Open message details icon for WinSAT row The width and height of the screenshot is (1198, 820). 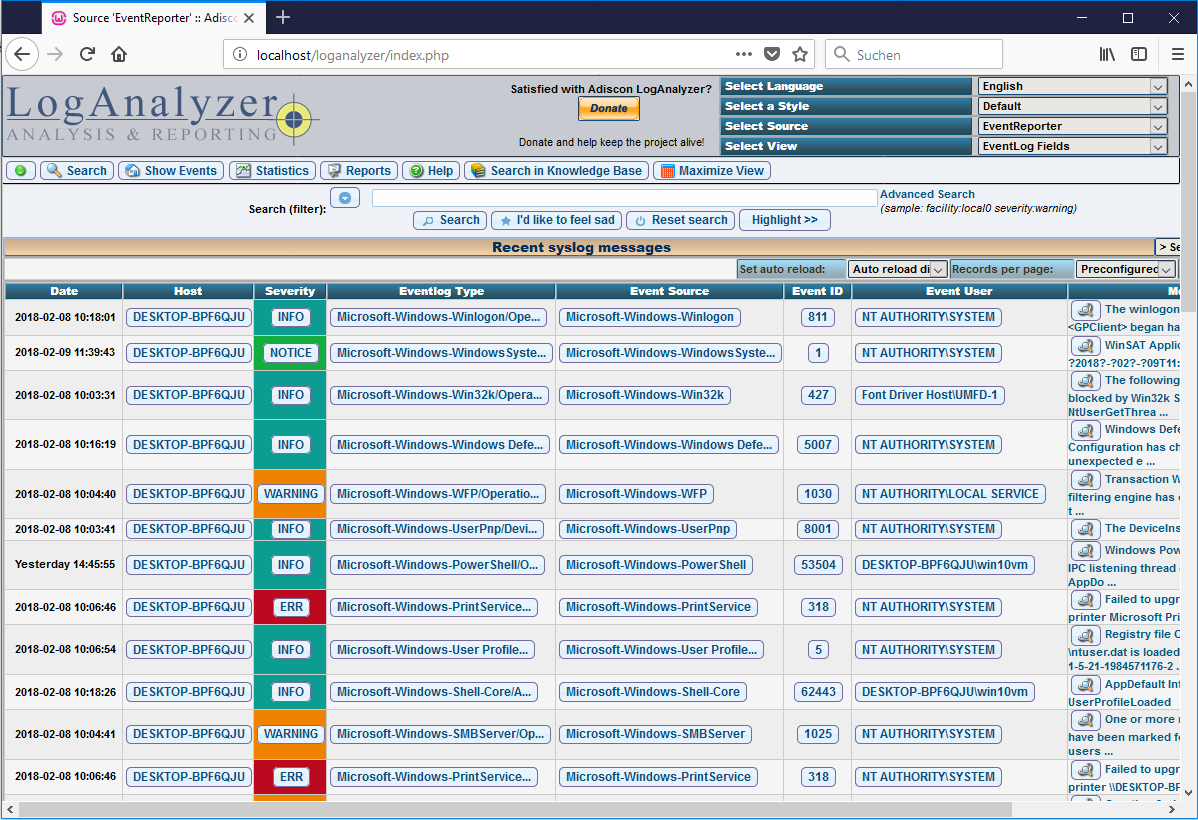(1084, 345)
